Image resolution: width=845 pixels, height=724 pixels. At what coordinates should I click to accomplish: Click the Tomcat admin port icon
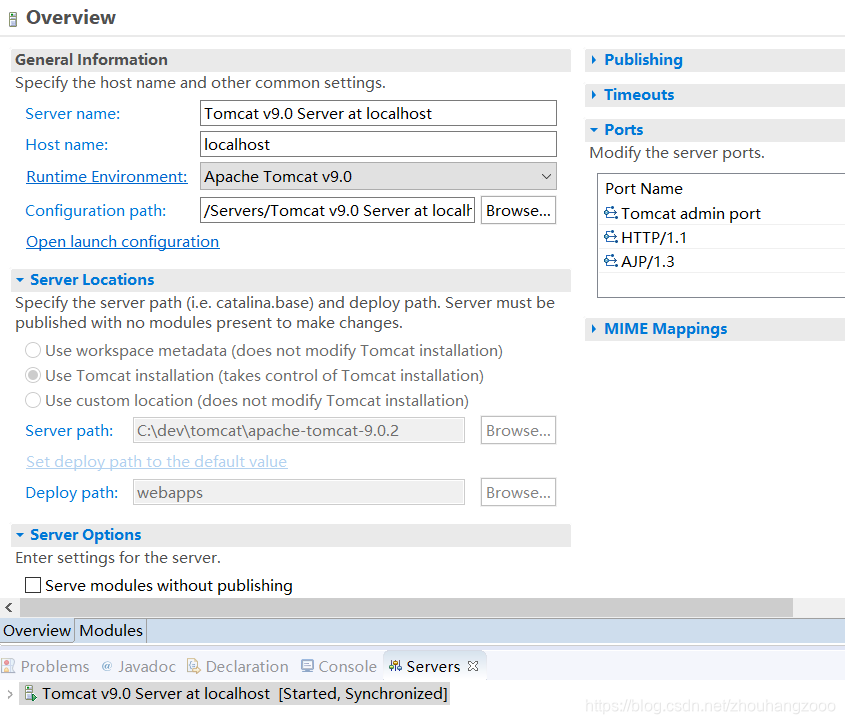[x=611, y=213]
